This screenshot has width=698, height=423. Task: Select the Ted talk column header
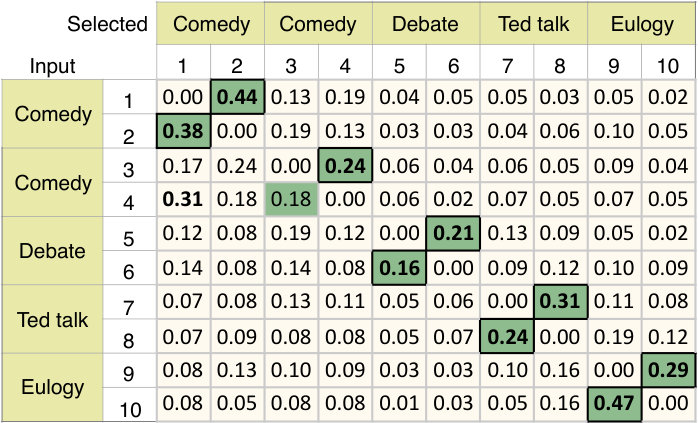tap(534, 23)
